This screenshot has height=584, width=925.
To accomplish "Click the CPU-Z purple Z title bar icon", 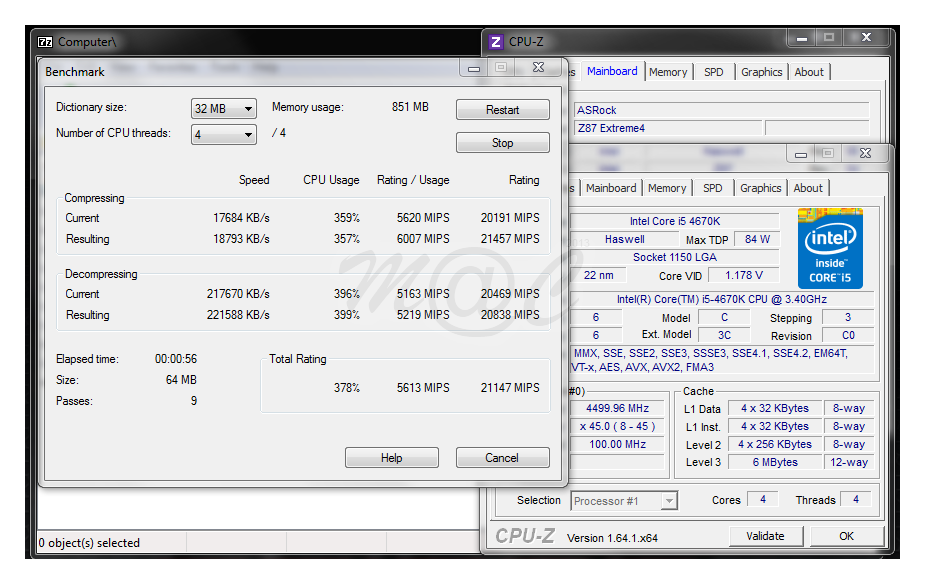I will click(496, 42).
